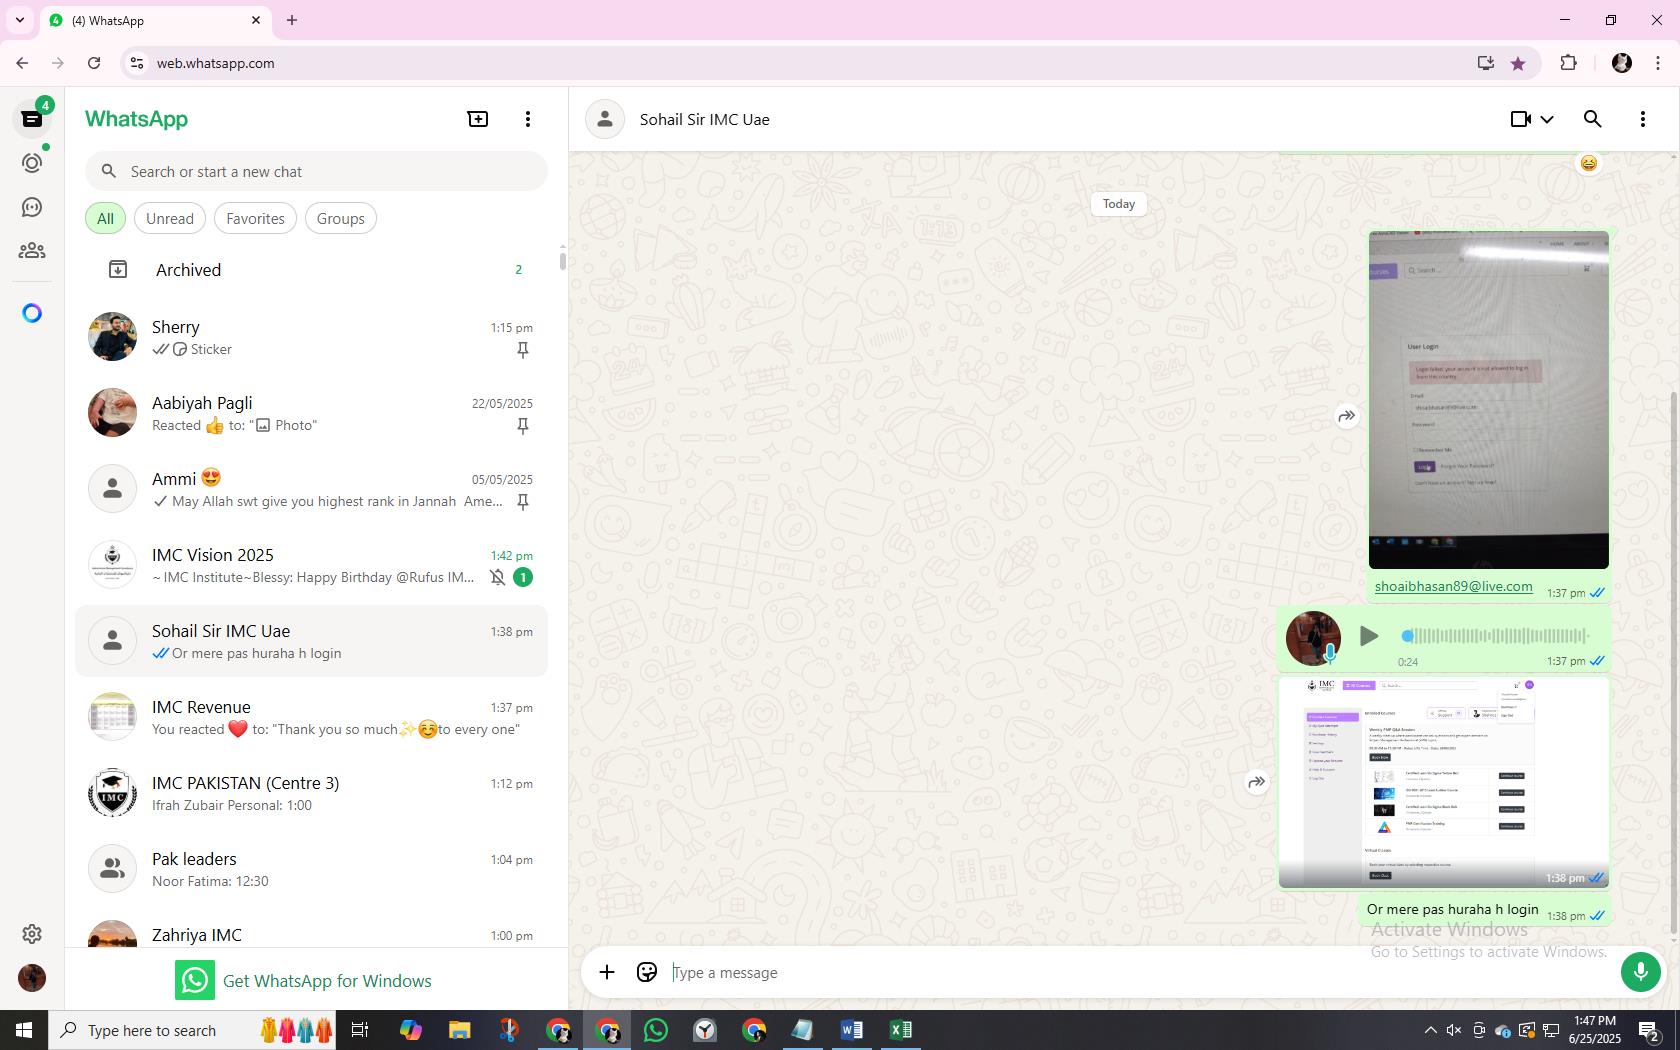The width and height of the screenshot is (1680, 1050).
Task: Record a voice message microphone
Action: click(1640, 972)
